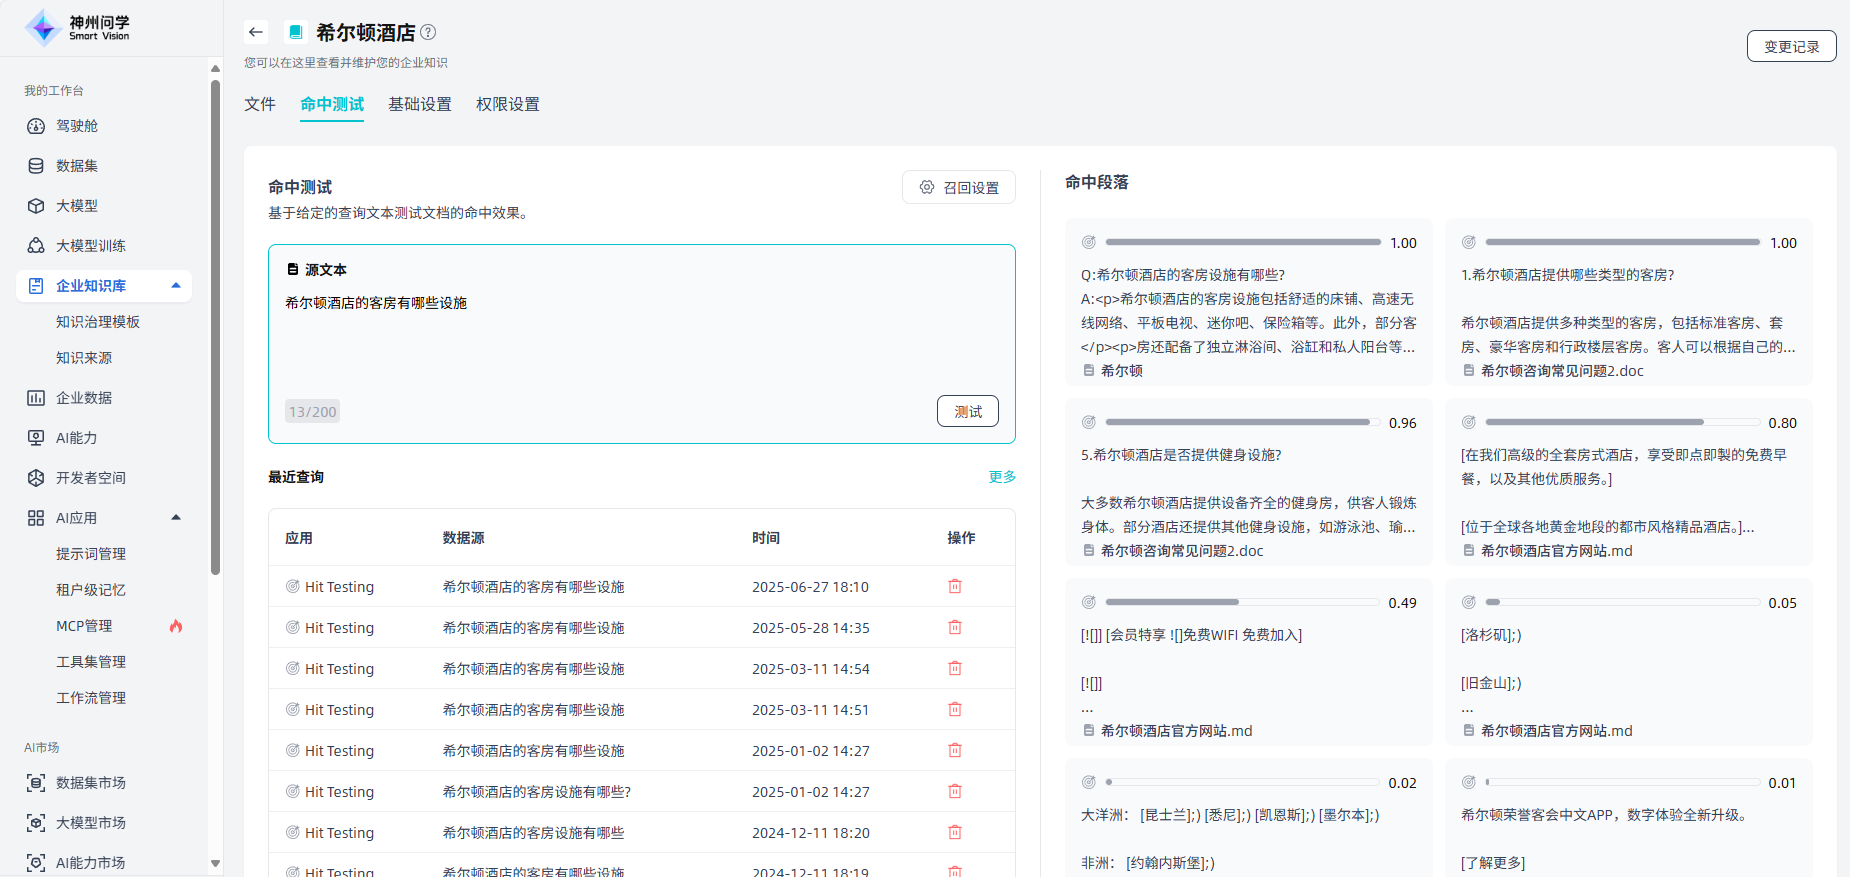Delete the 希尔顿酒店的客房设施有哪些? query record
The image size is (1850, 877).
pyautogui.click(x=955, y=792)
